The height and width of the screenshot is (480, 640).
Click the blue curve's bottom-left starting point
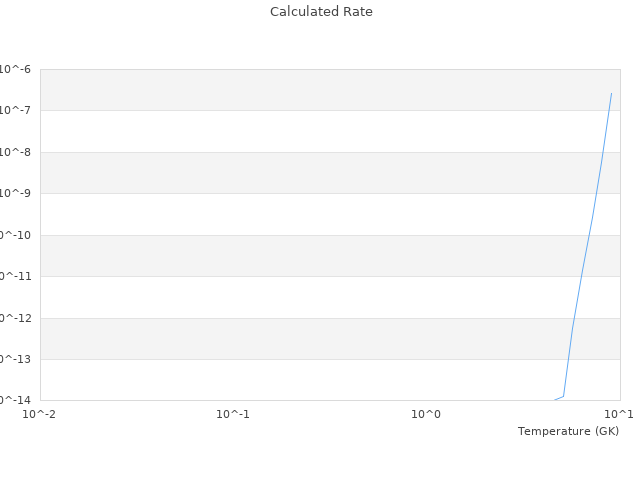coord(555,400)
